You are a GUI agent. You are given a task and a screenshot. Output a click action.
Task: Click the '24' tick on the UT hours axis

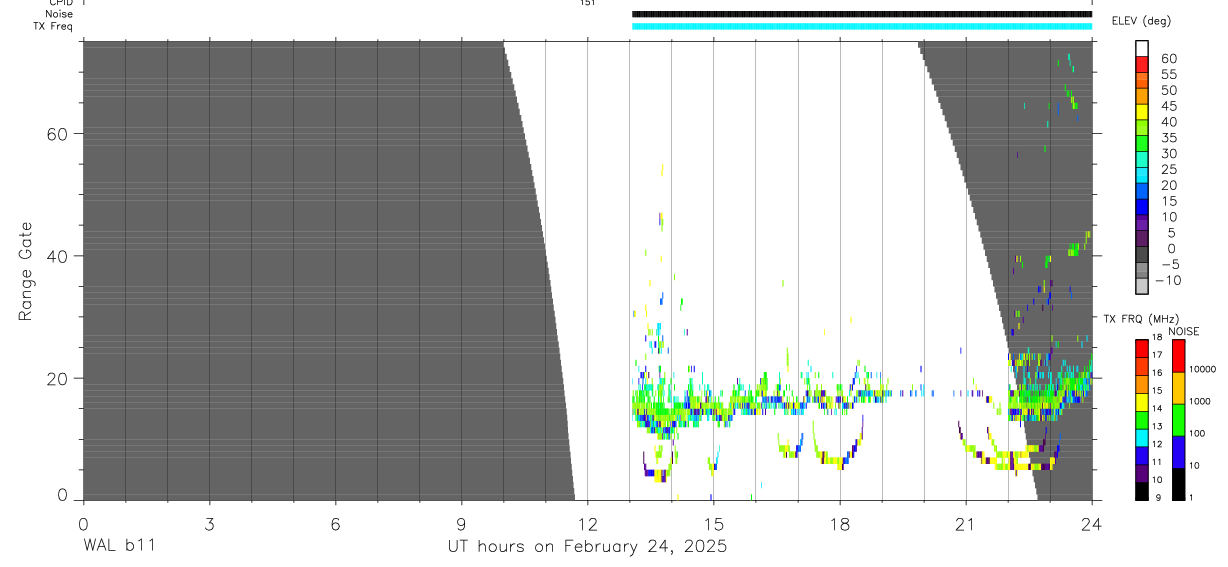point(1092,523)
